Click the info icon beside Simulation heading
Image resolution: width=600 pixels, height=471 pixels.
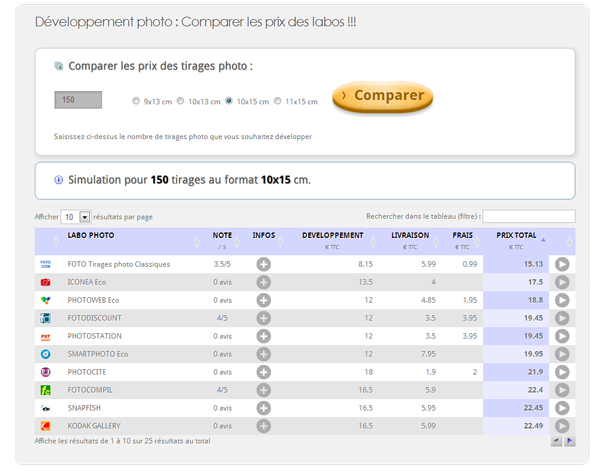point(59,180)
